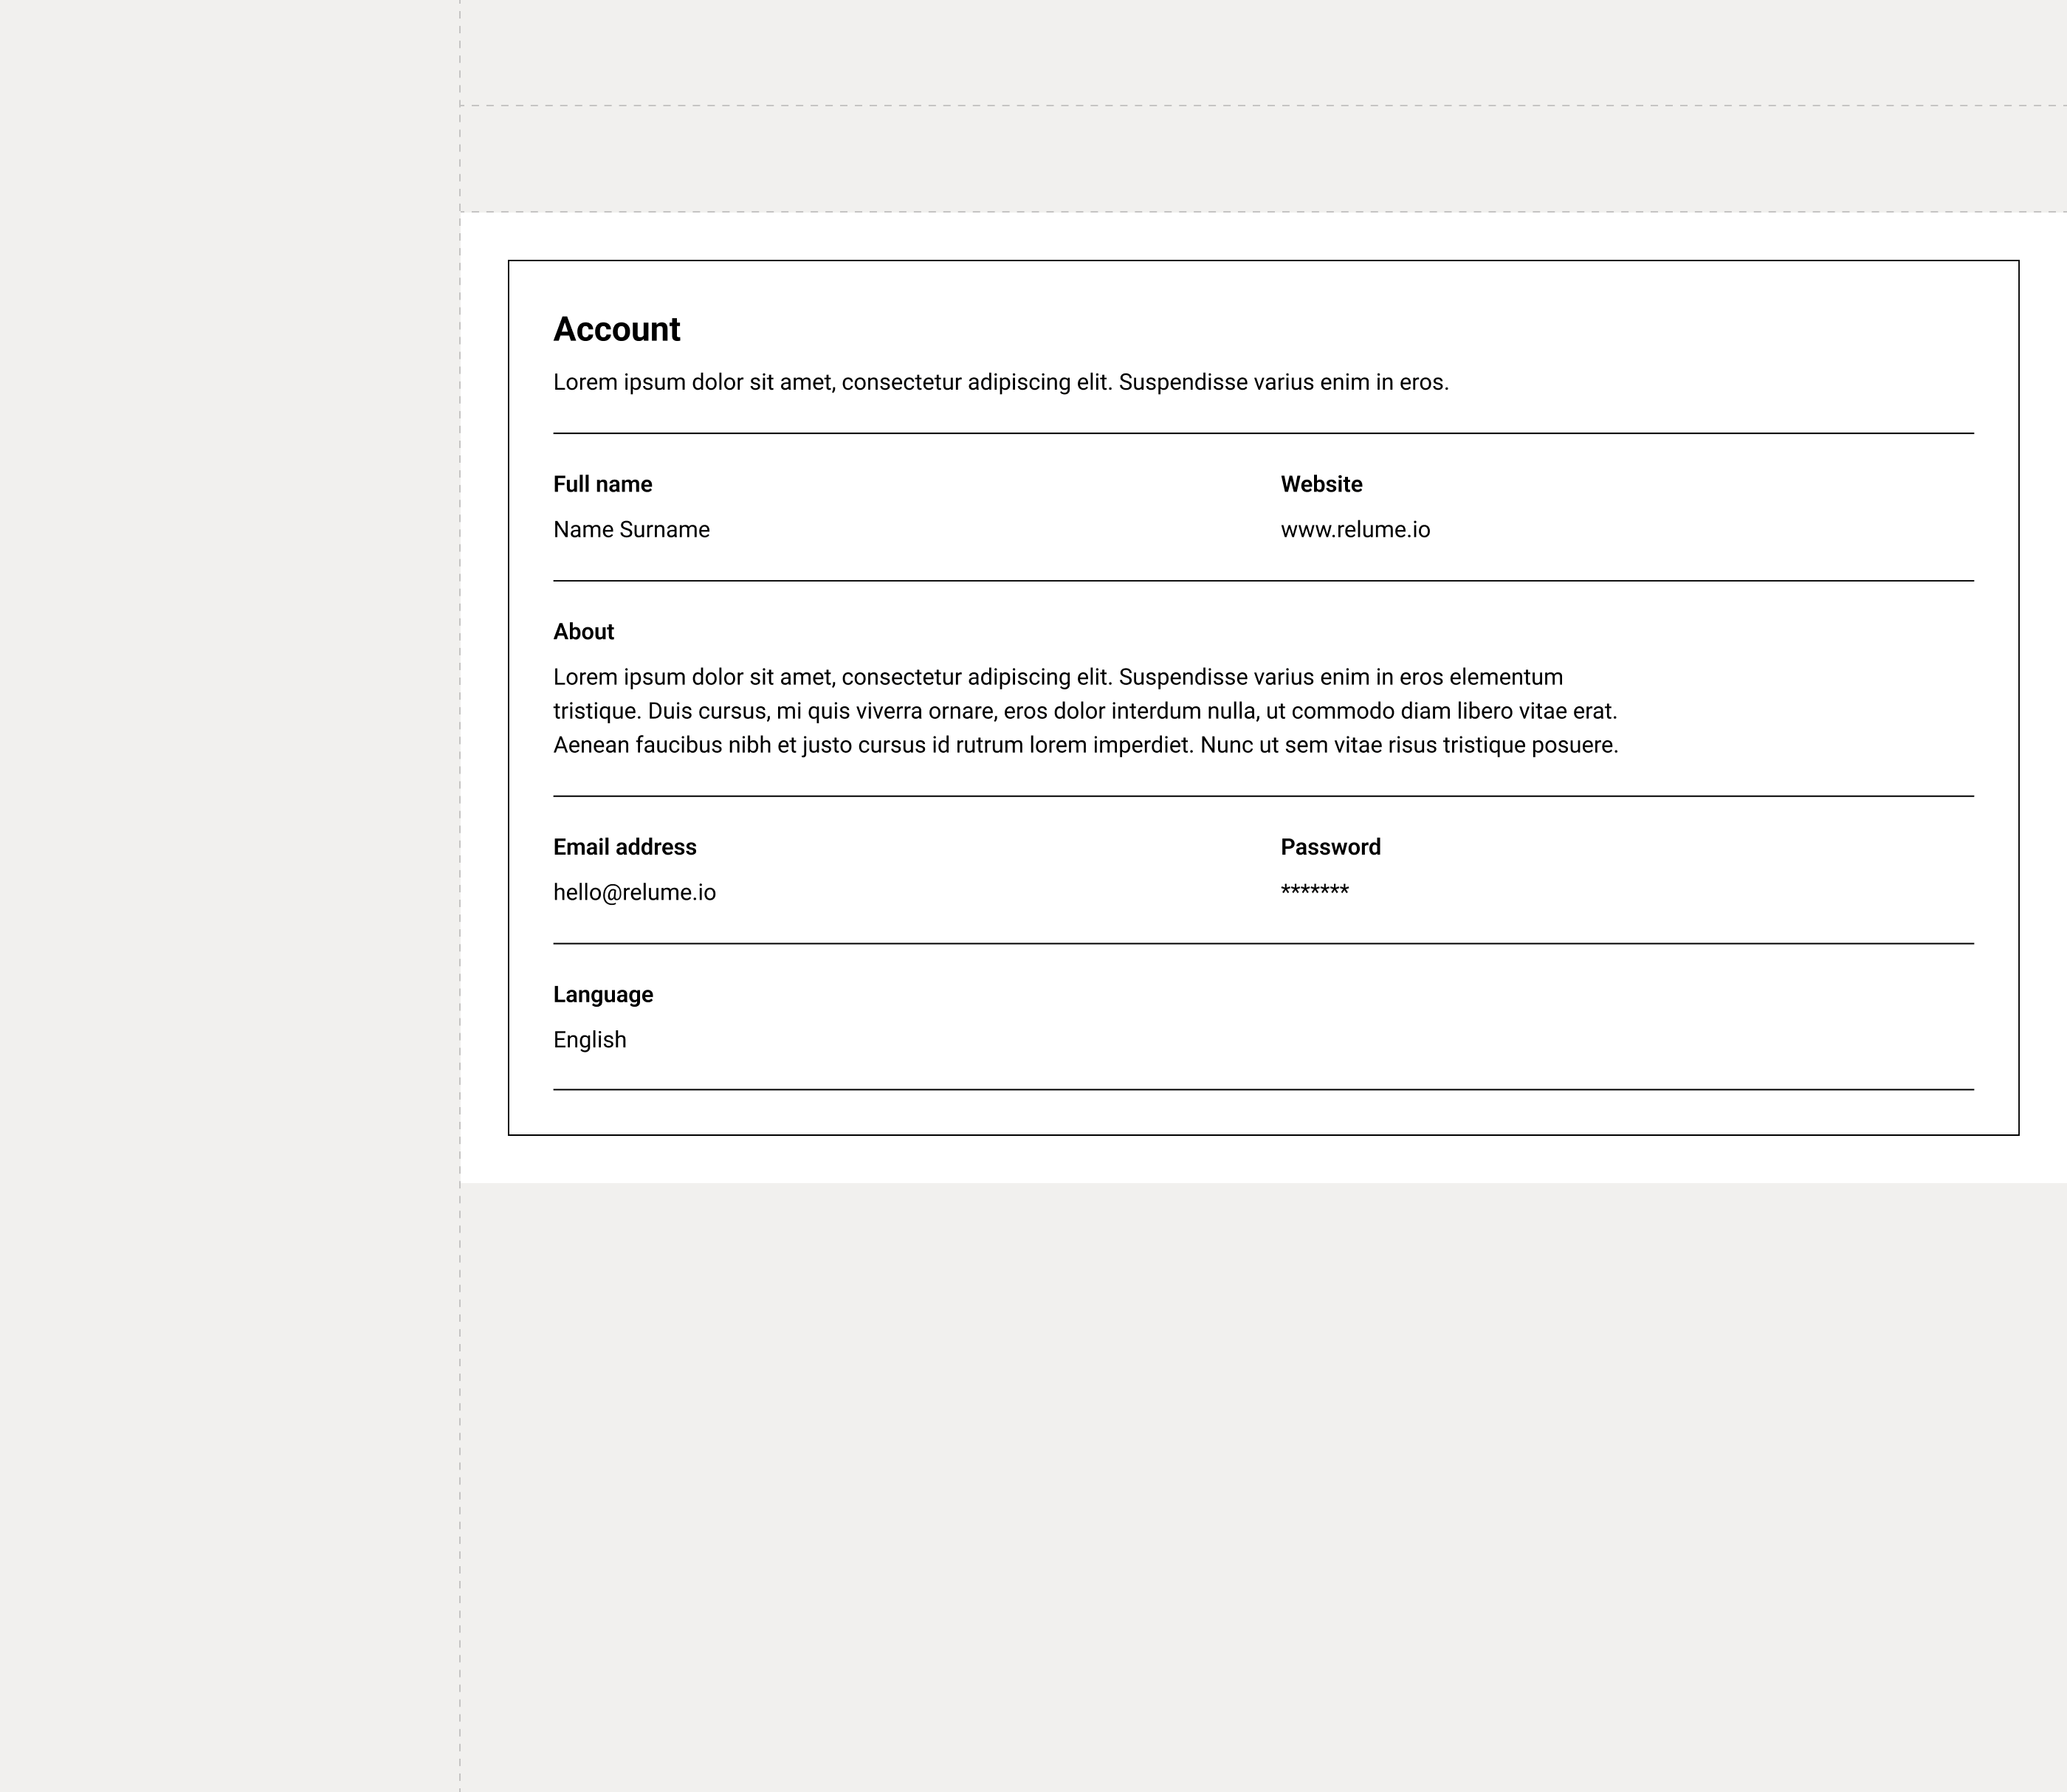Click the About label
2067x1792 pixels.
click(x=583, y=631)
